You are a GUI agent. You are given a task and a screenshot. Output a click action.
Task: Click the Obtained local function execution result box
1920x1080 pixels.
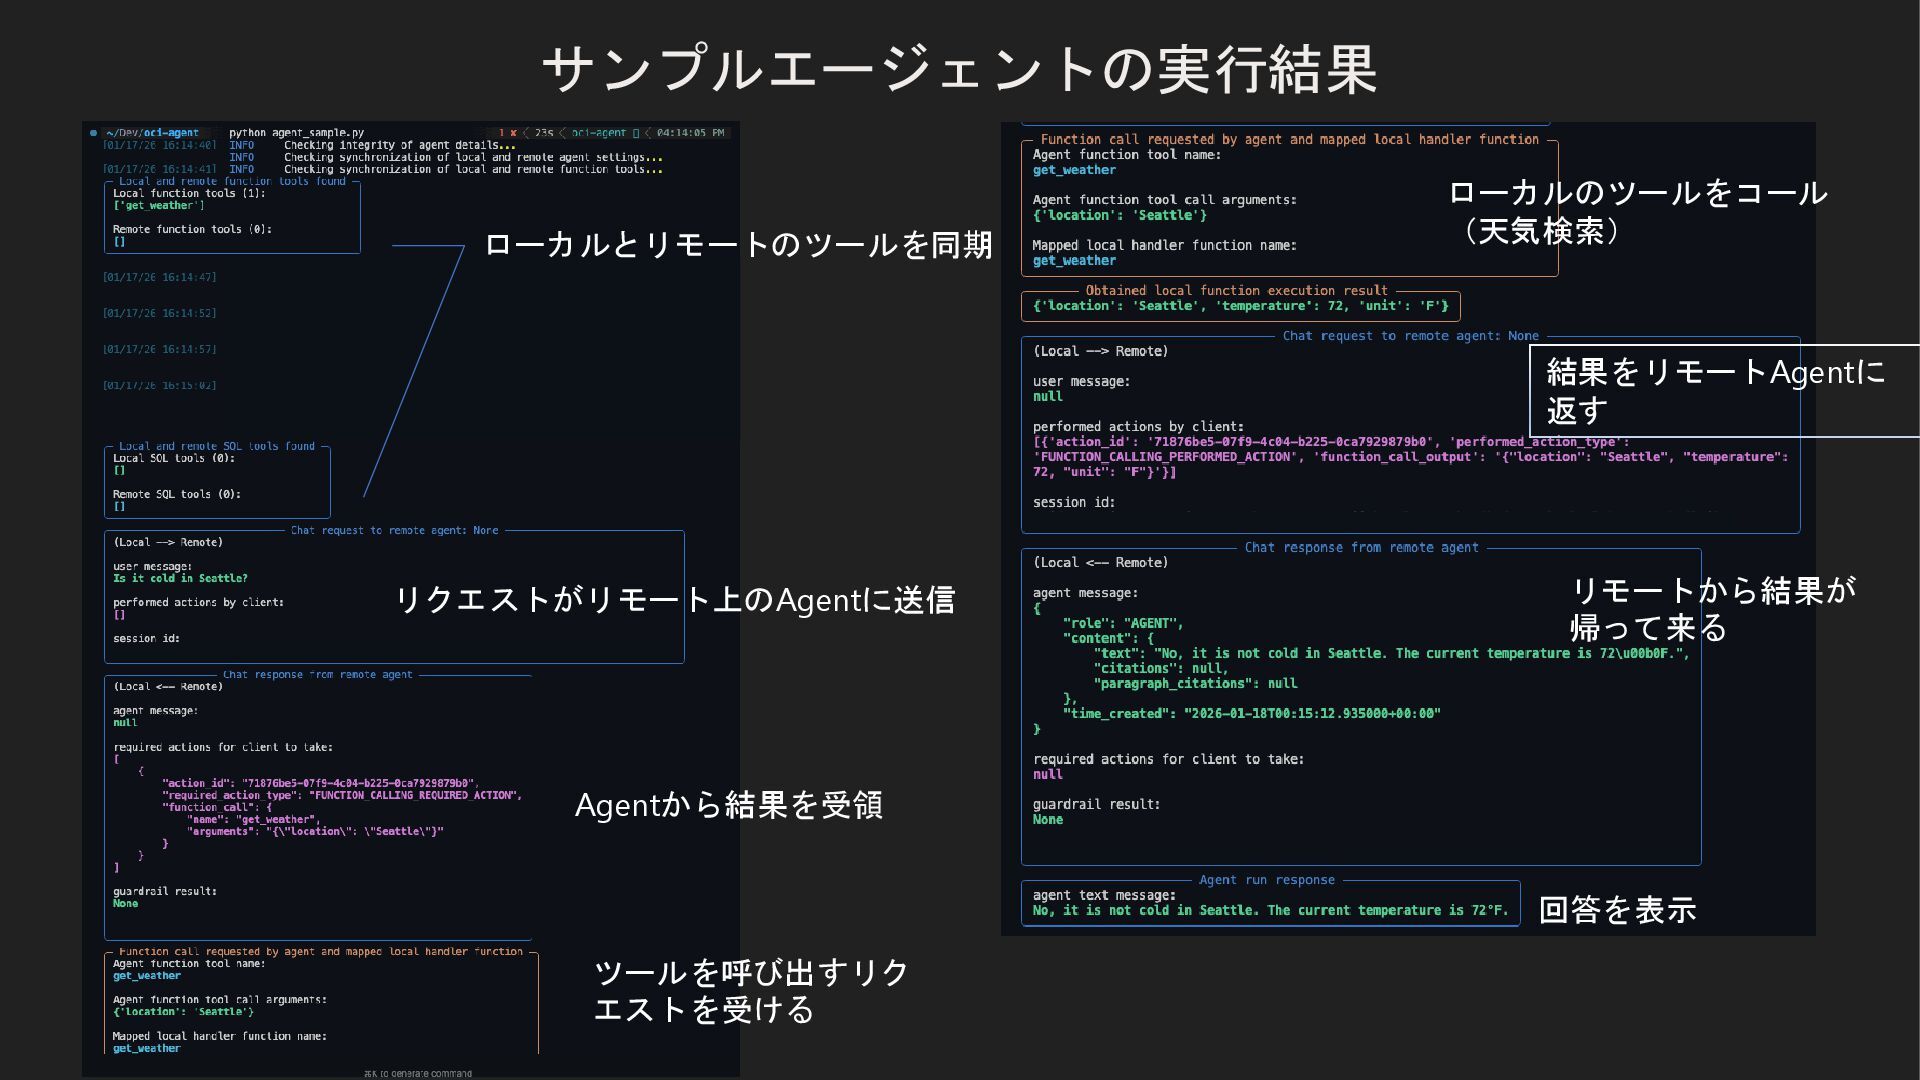[1239, 305]
